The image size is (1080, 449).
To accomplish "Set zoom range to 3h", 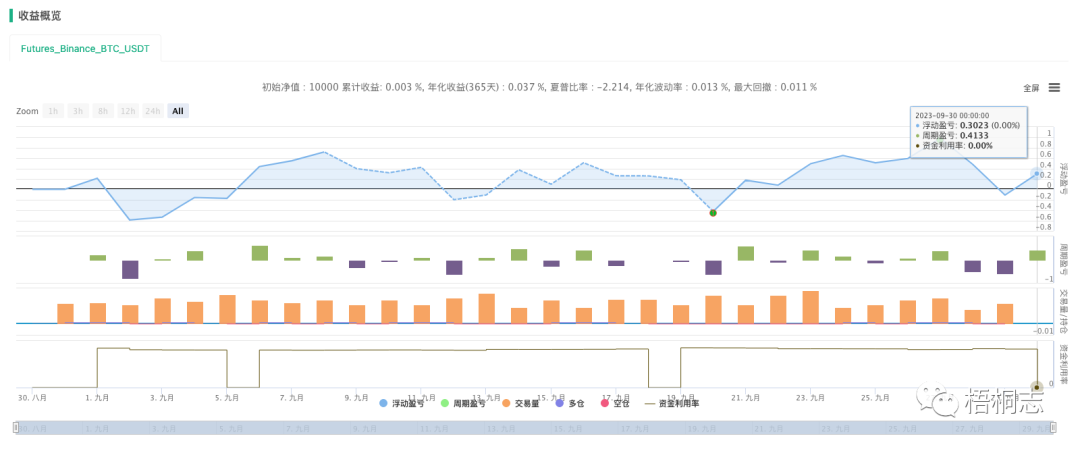I will pos(78,111).
